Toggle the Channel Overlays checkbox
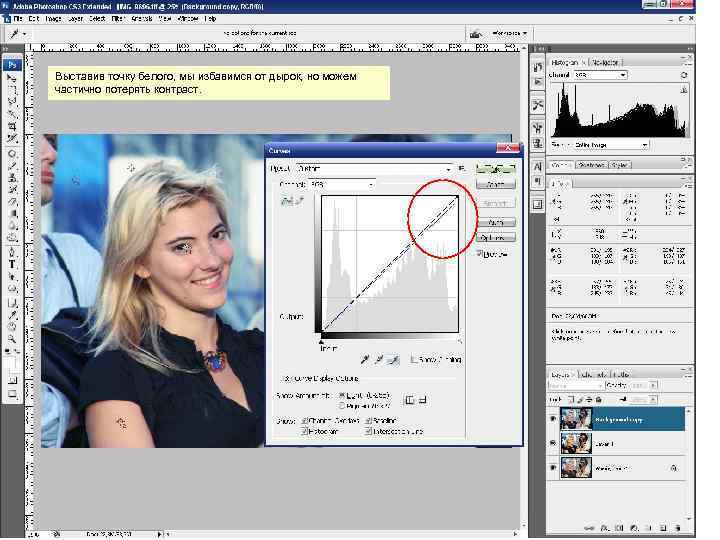This screenshot has height=540, width=720. [x=304, y=421]
